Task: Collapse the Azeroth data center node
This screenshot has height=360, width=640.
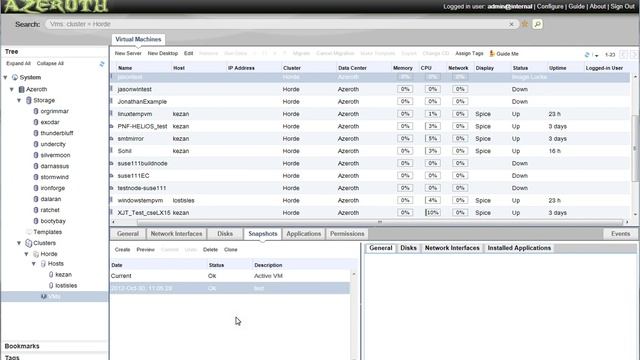Action: coord(12,89)
